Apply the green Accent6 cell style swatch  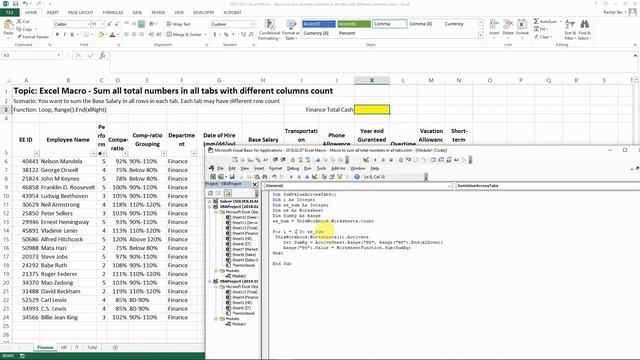coord(354,24)
